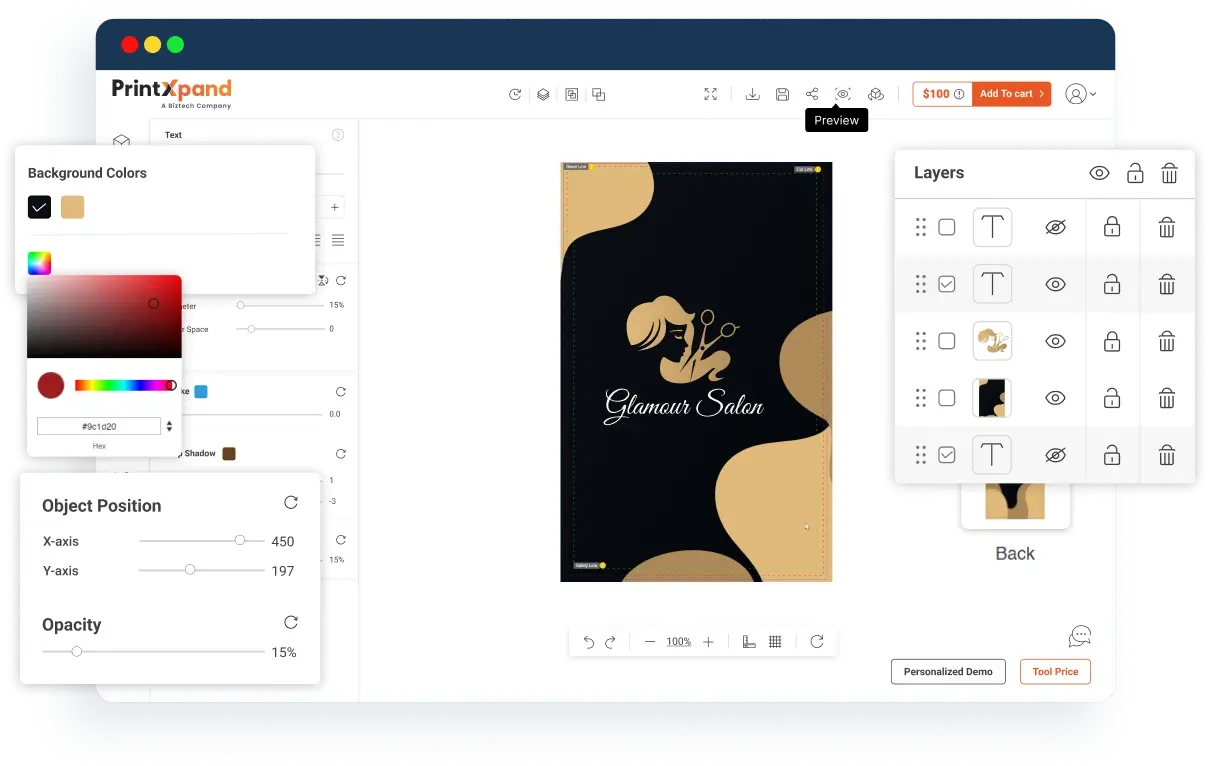Hide the second text layer
1209x766 pixels.
point(1055,285)
